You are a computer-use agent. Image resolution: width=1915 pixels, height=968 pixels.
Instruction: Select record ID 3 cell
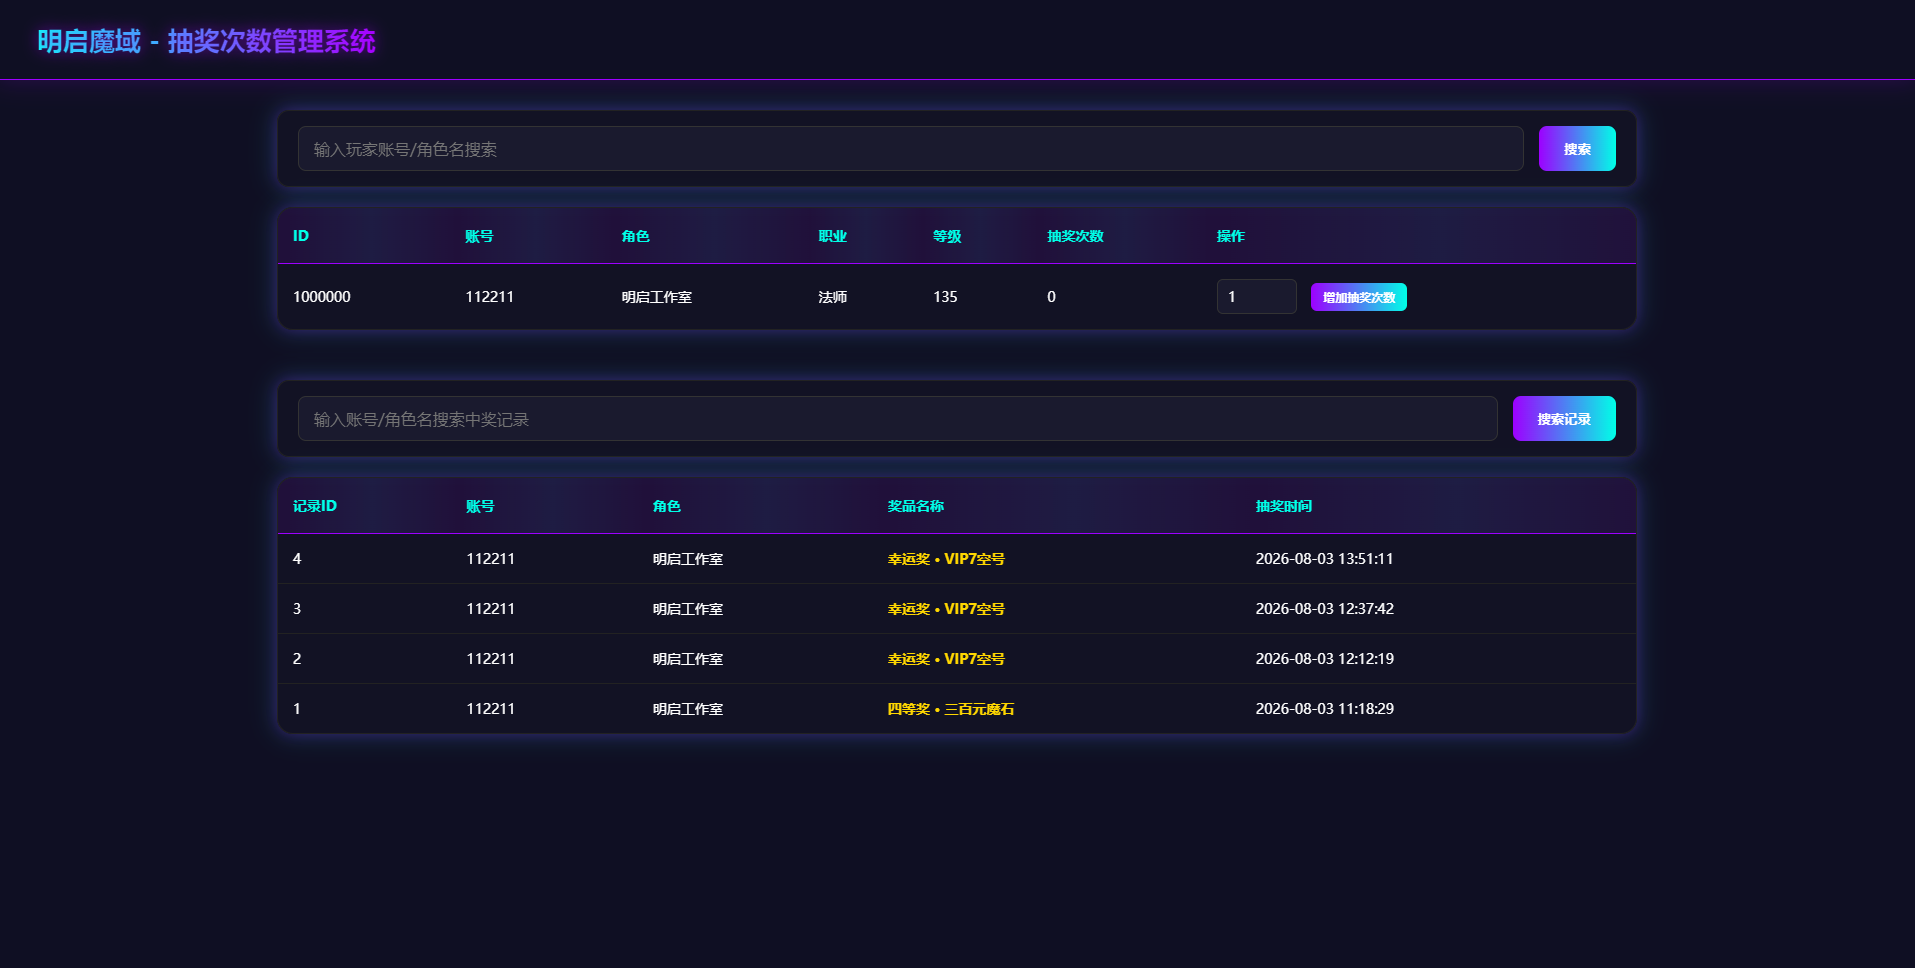pyautogui.click(x=297, y=609)
